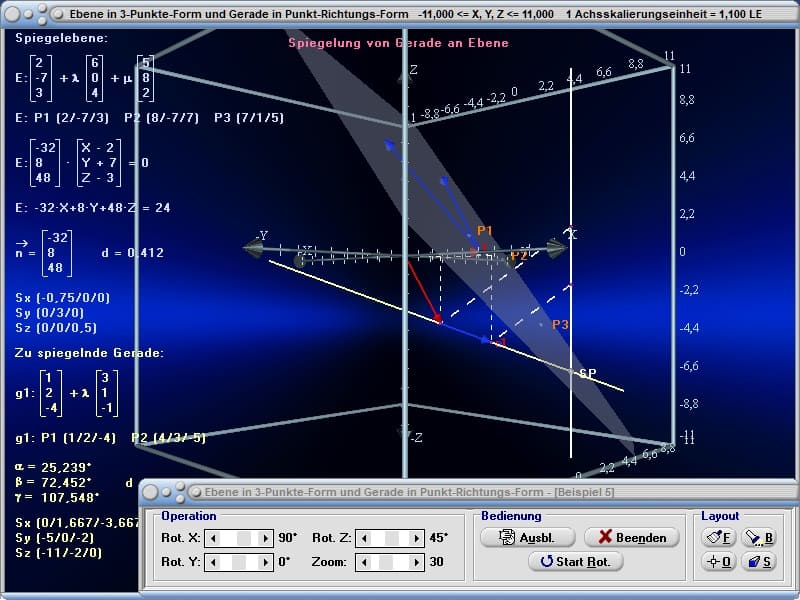Click the 'Sz (0/0/0,5)' intercept text
This screenshot has height=600, width=800.
[x=56, y=328]
